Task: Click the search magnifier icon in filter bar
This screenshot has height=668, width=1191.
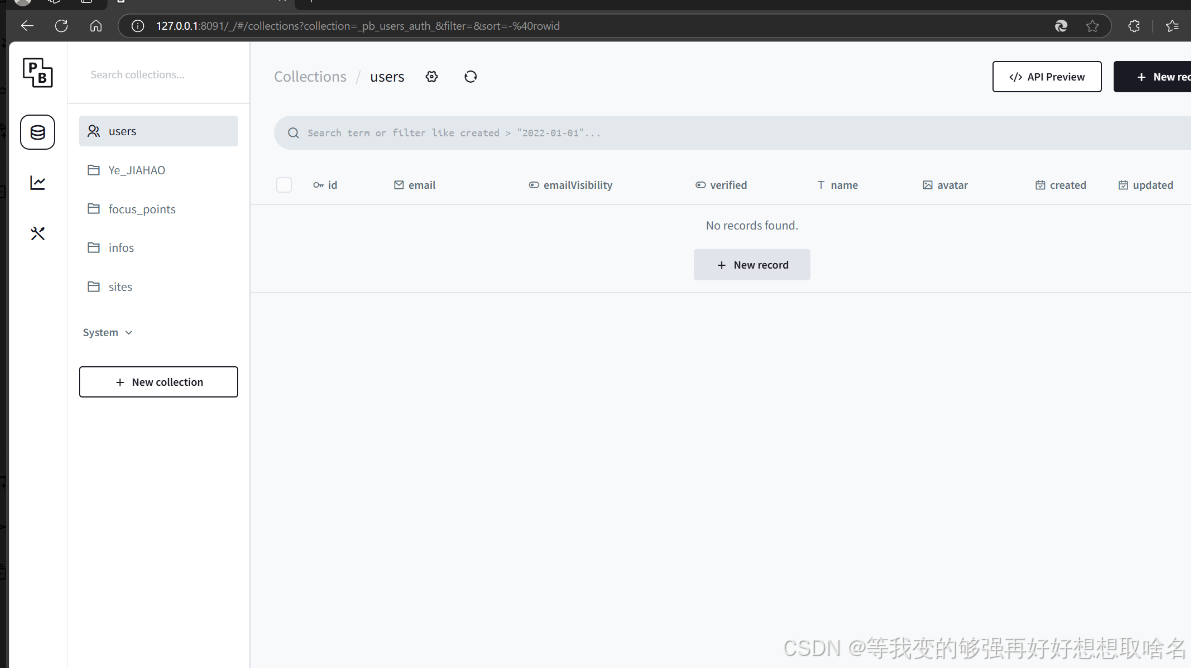Action: 293,133
